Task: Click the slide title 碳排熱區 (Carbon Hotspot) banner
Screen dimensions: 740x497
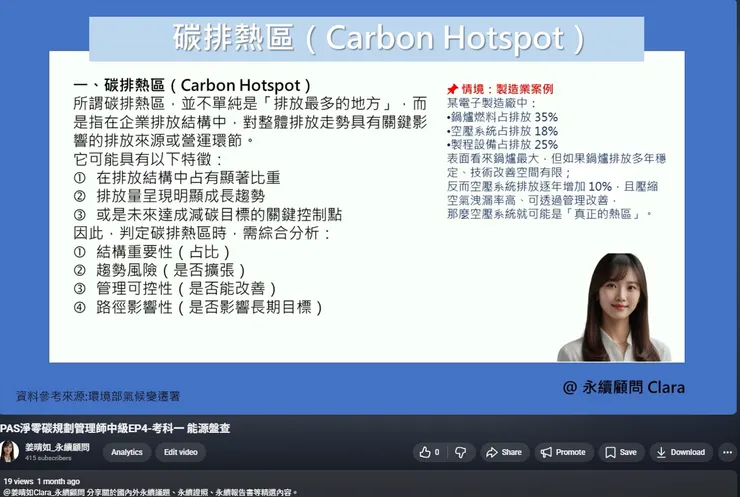Action: point(367,39)
